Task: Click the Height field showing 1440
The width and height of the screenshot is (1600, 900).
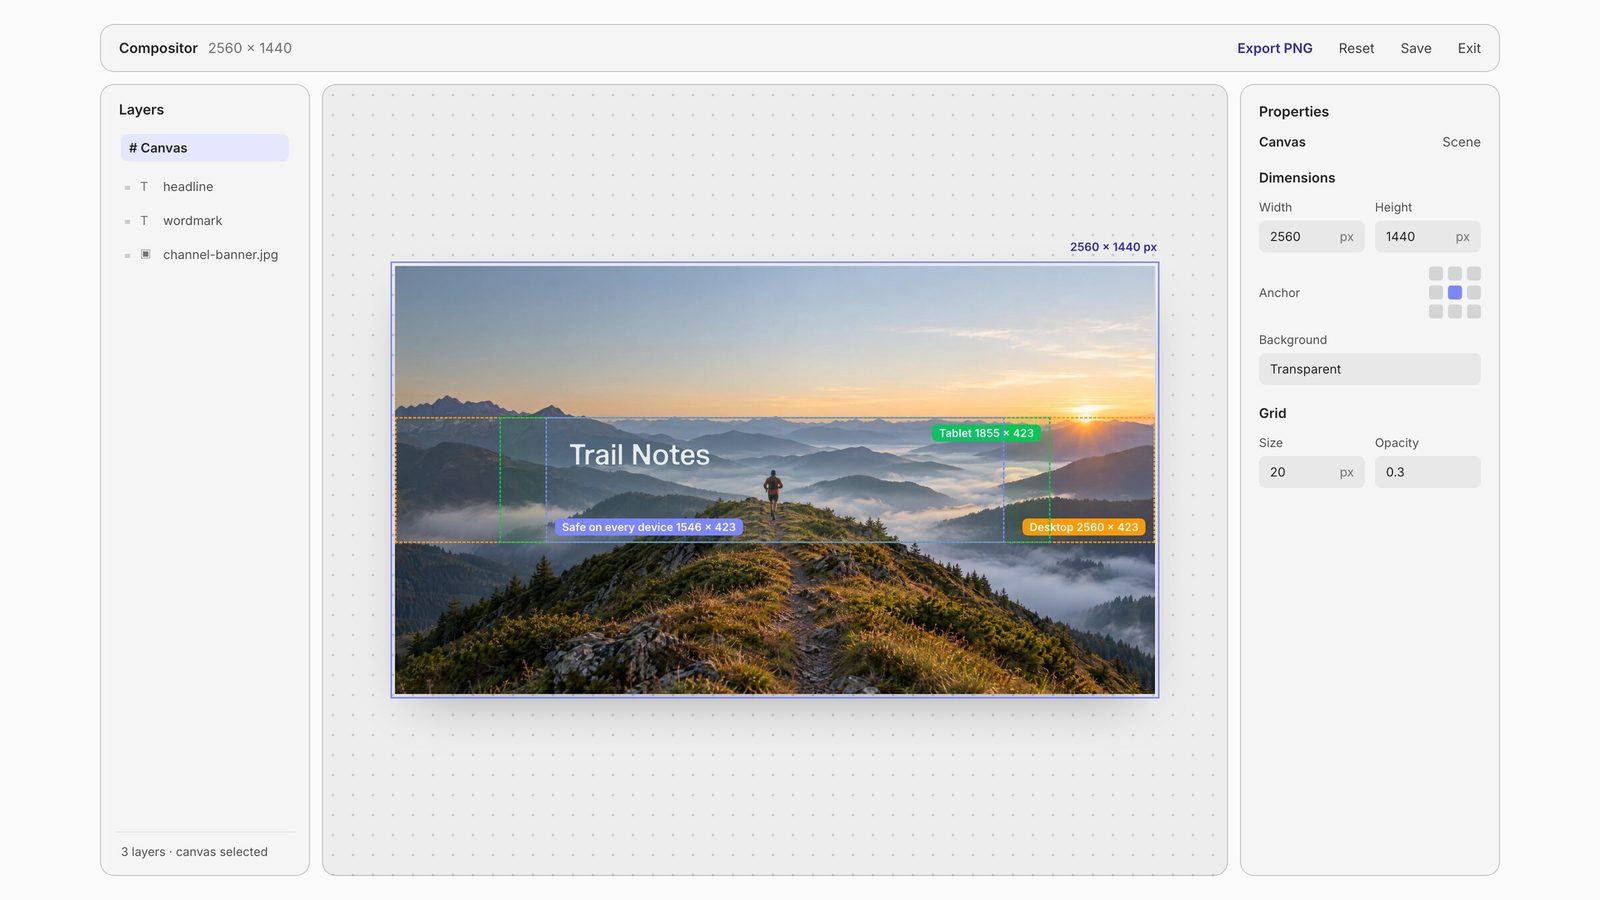Action: coord(1428,237)
